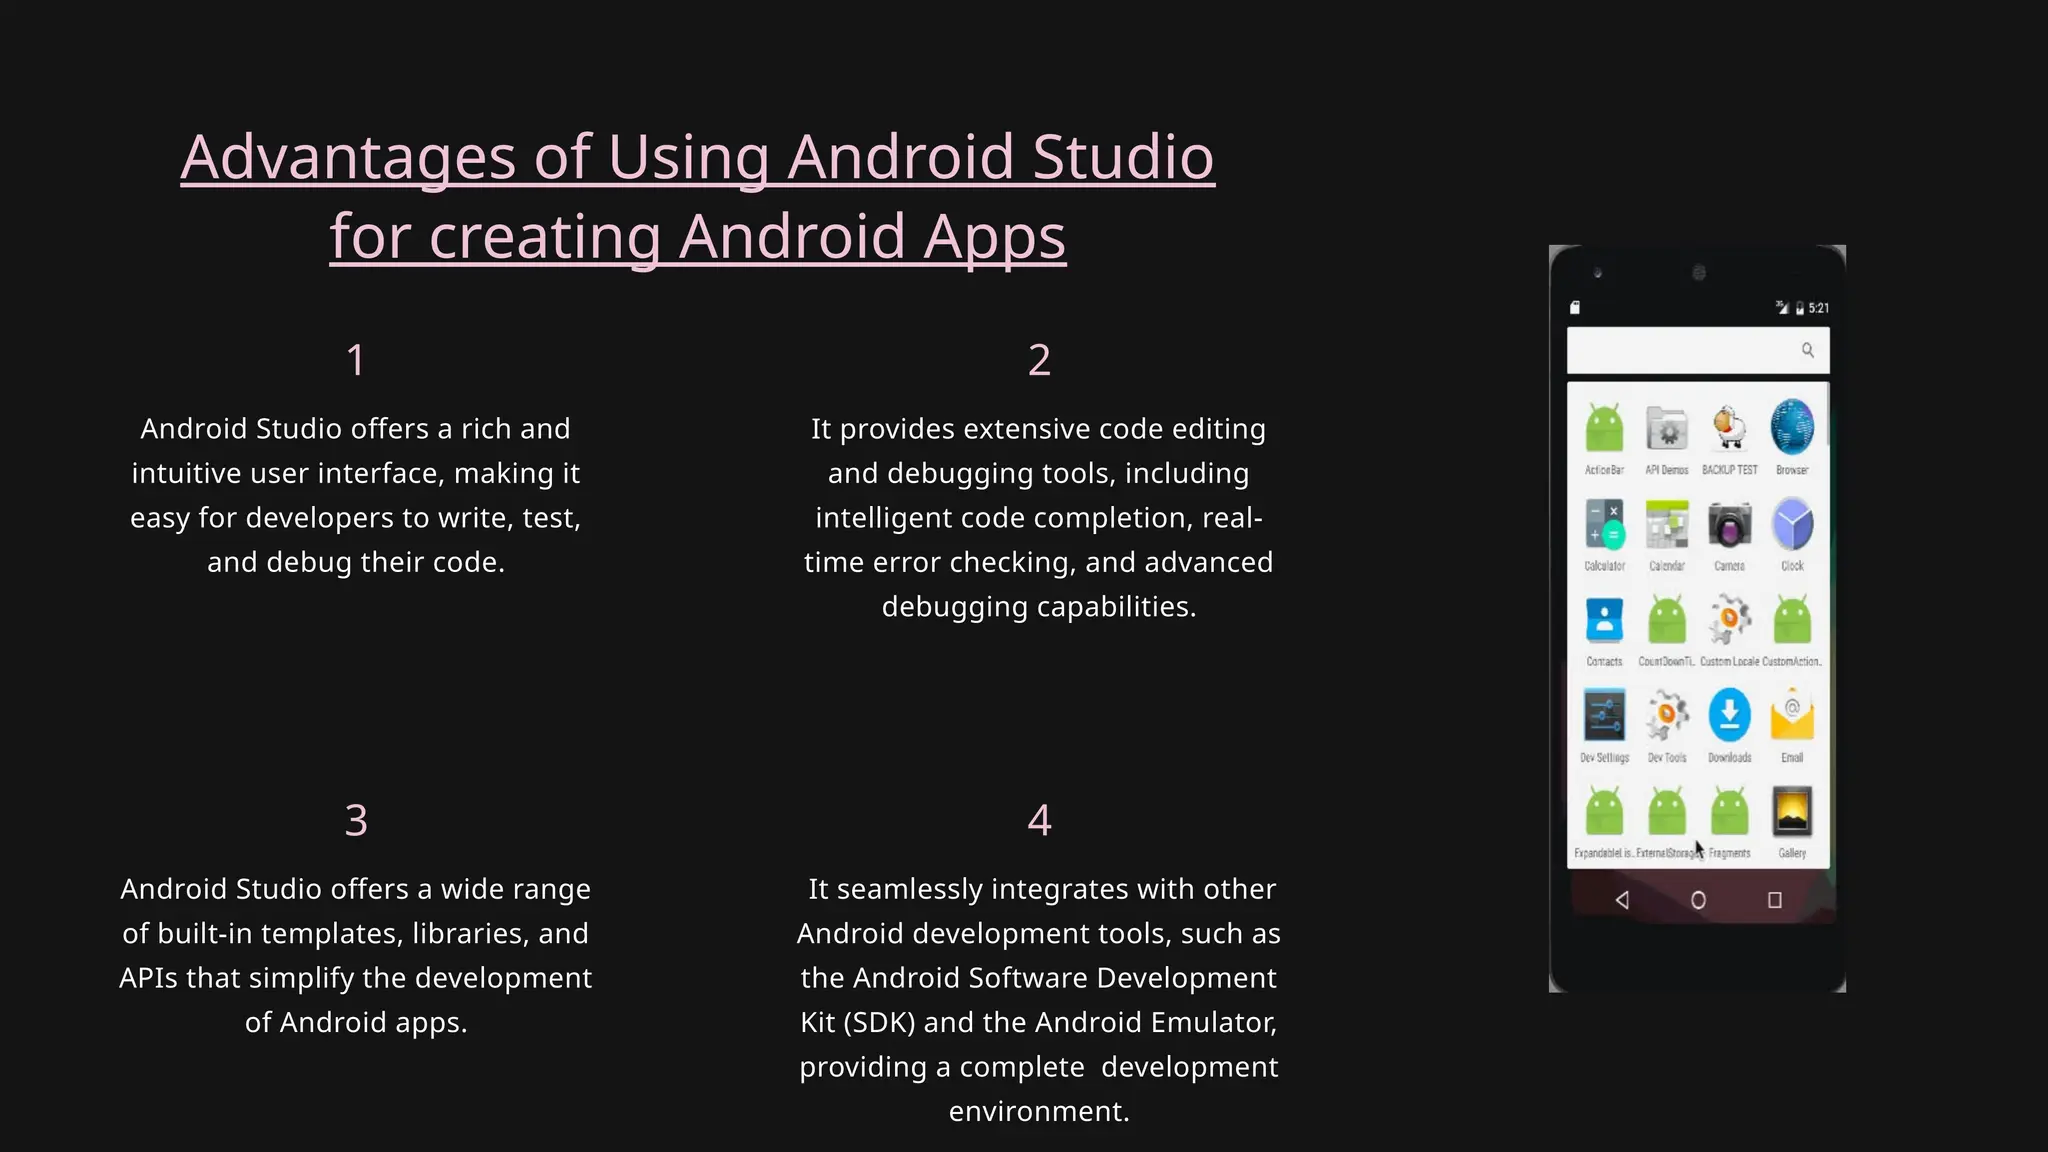Click the 5:21 clock in status bar
Screen dimensions: 2048x1152
coord(1819,308)
